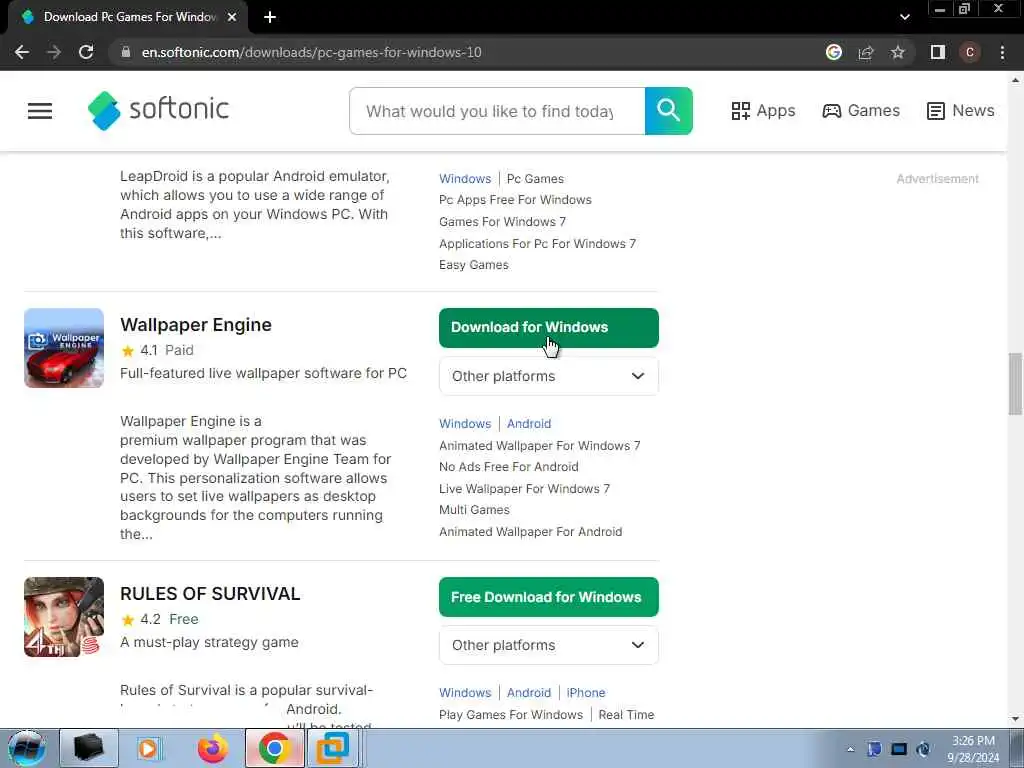Select the Download Pc Games browser tab
This screenshot has width=1024, height=768.
pyautogui.click(x=127, y=17)
